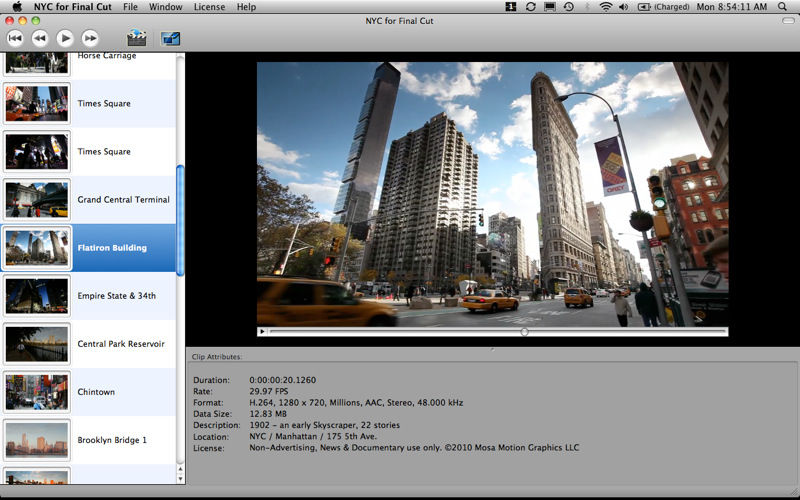This screenshot has height=500, width=800.
Task: Select the Brooklyn Bridge 1 clip
Action: (88, 440)
